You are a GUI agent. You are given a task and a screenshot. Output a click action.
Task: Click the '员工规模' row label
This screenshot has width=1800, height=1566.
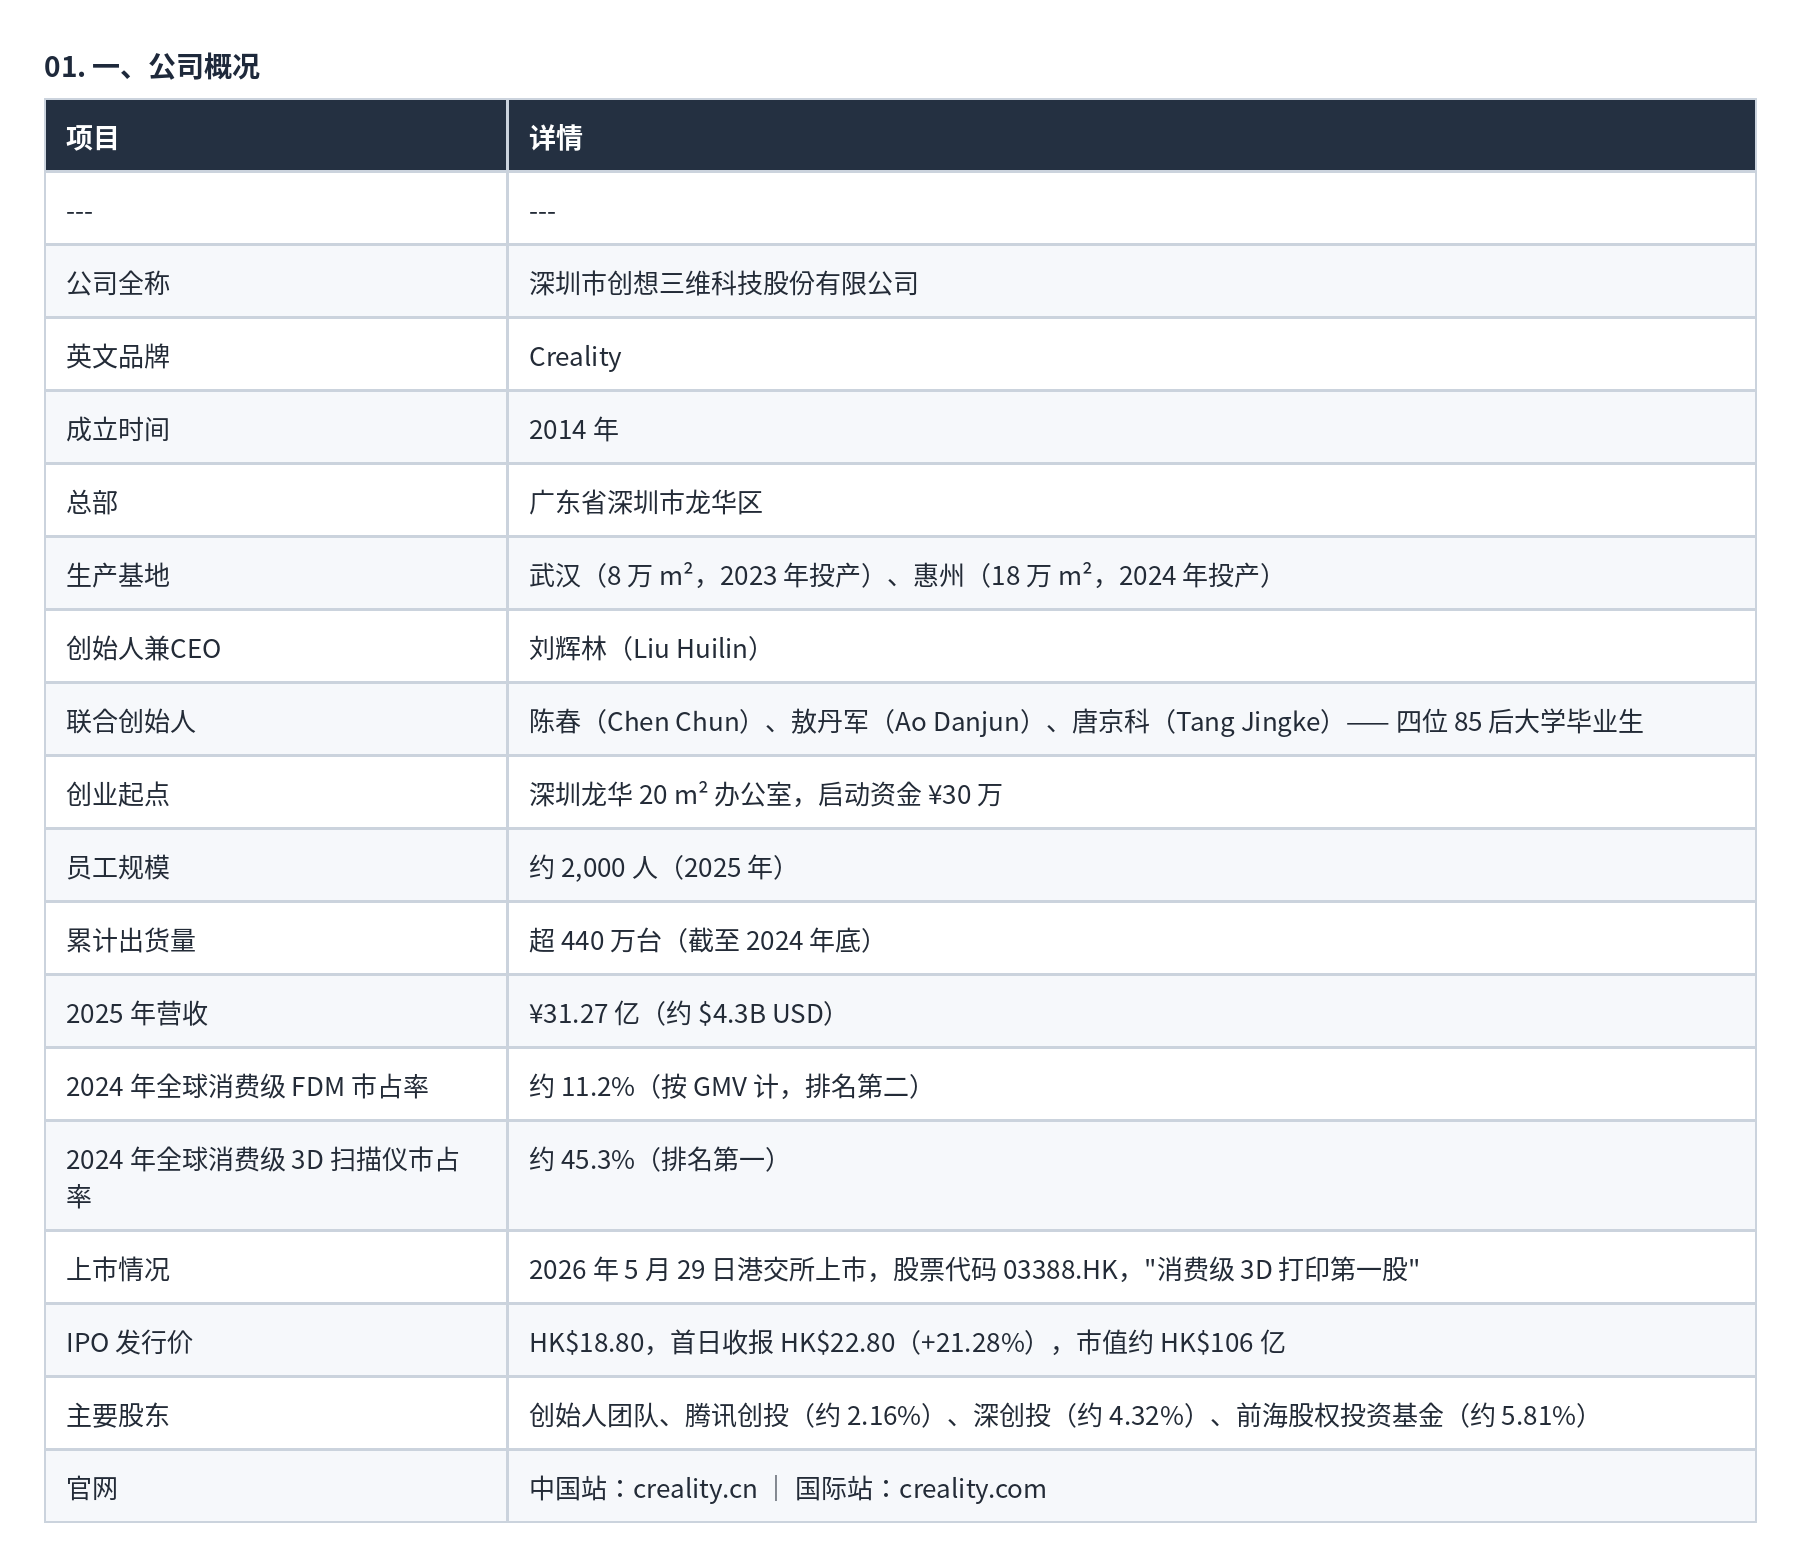[276, 866]
